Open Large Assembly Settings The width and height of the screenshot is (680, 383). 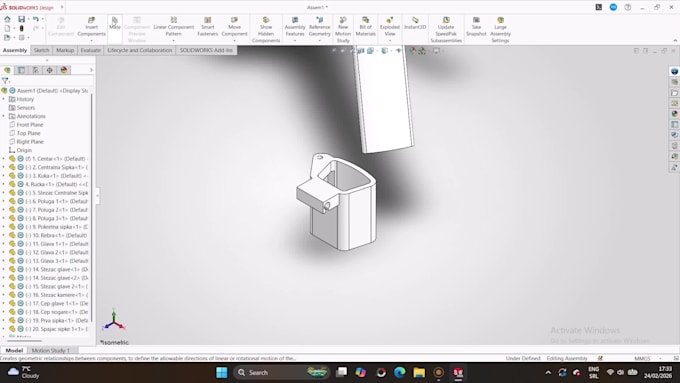tap(500, 30)
